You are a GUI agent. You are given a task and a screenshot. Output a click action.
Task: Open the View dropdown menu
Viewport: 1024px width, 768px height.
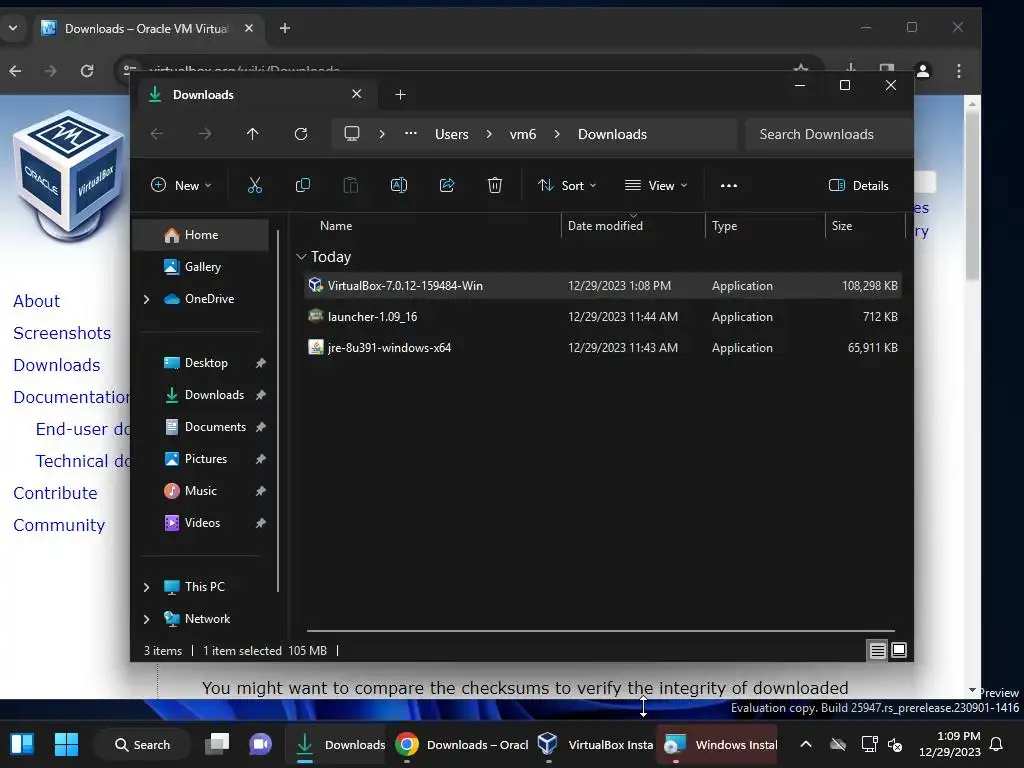point(656,185)
